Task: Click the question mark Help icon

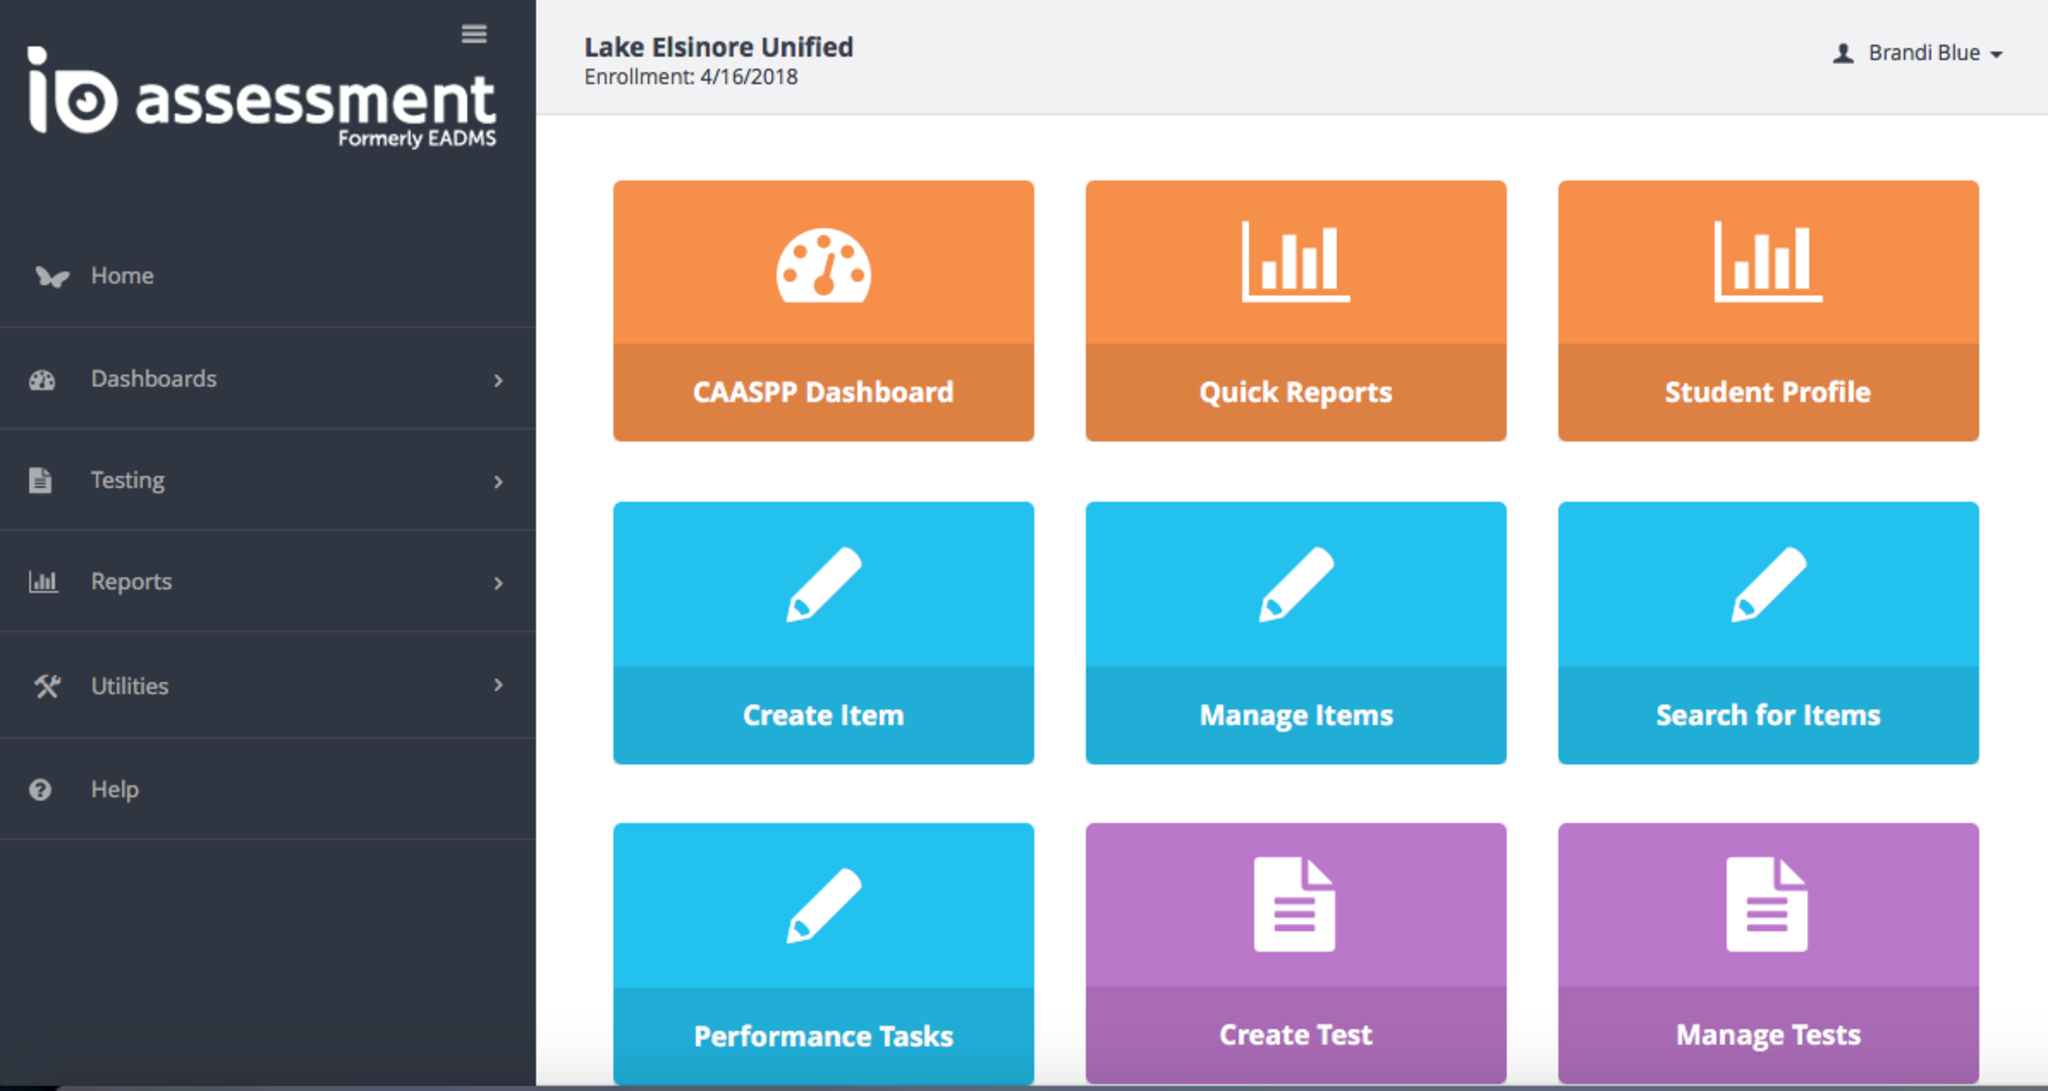Action: tap(40, 790)
